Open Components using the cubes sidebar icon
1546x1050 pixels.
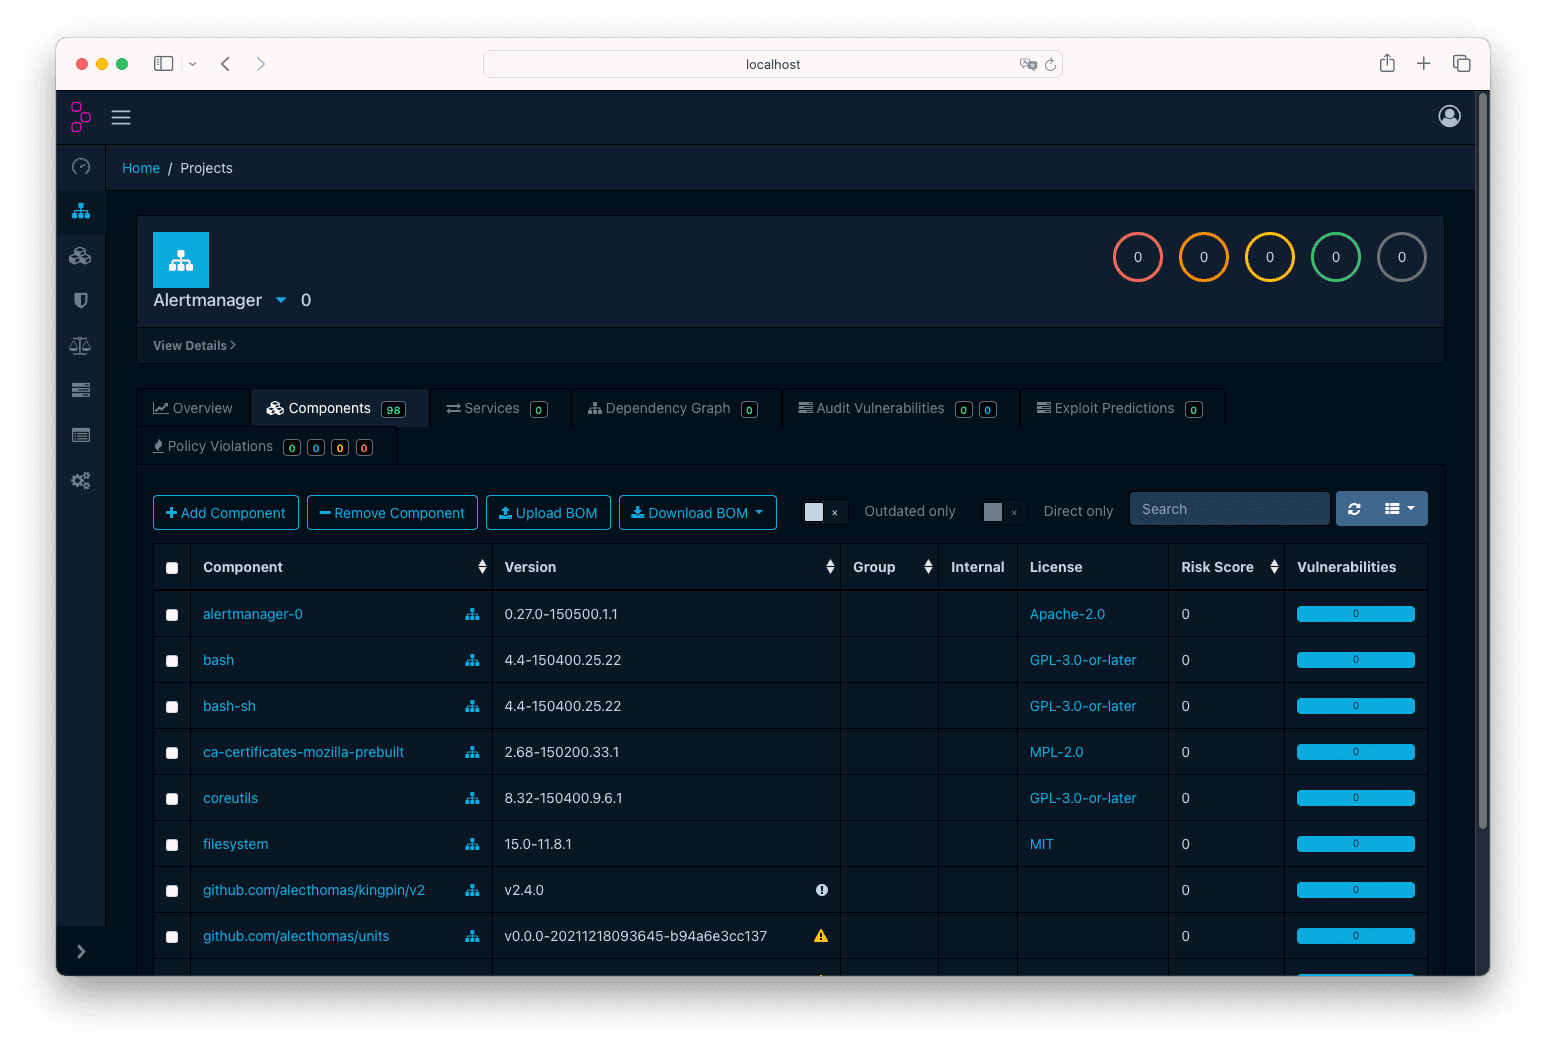pyautogui.click(x=81, y=256)
